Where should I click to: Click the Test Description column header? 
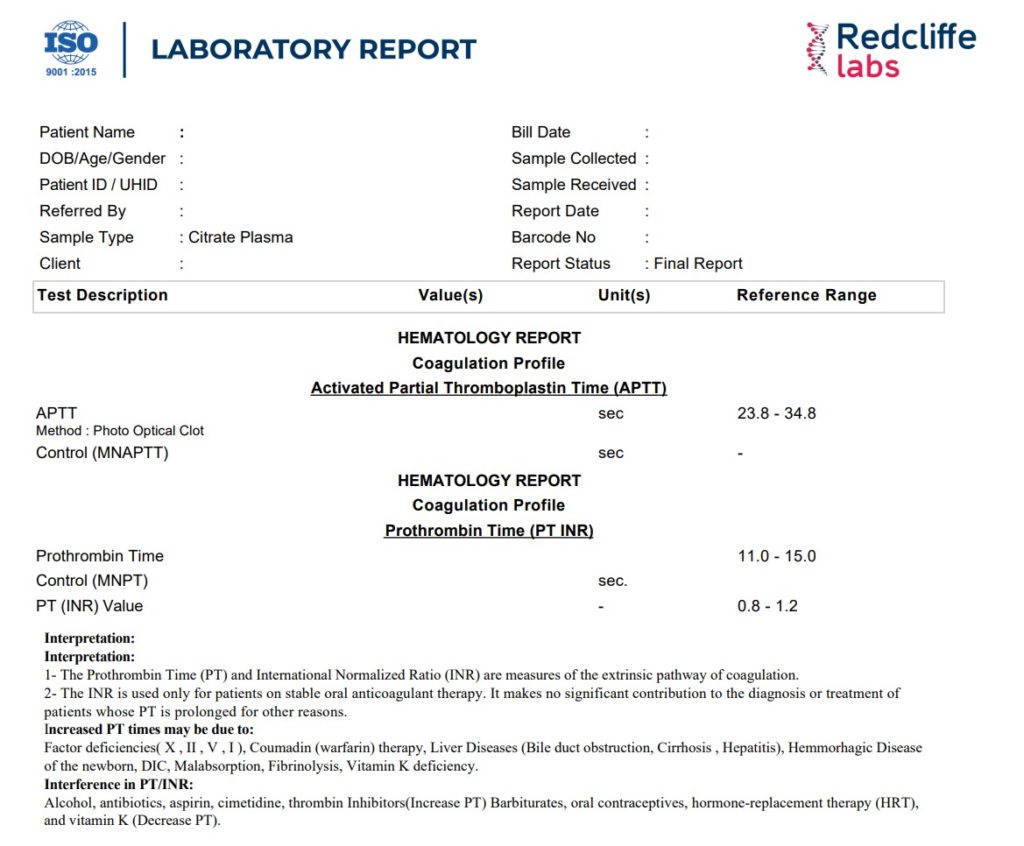click(103, 295)
